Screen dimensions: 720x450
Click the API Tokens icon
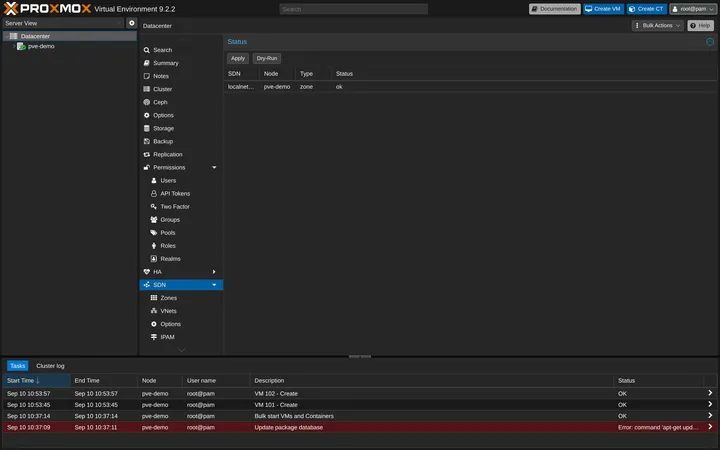click(x=154, y=194)
